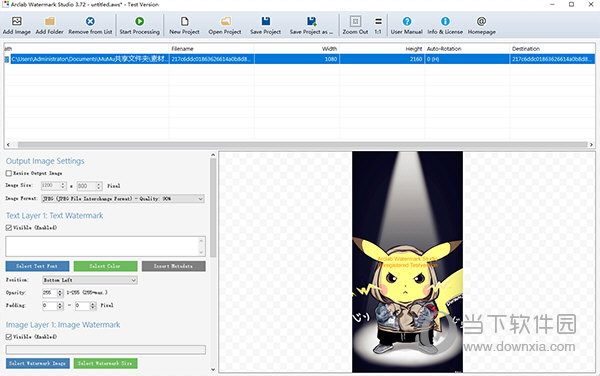Click the Select Watermark Image button
The width and height of the screenshot is (600, 376).
(x=38, y=363)
